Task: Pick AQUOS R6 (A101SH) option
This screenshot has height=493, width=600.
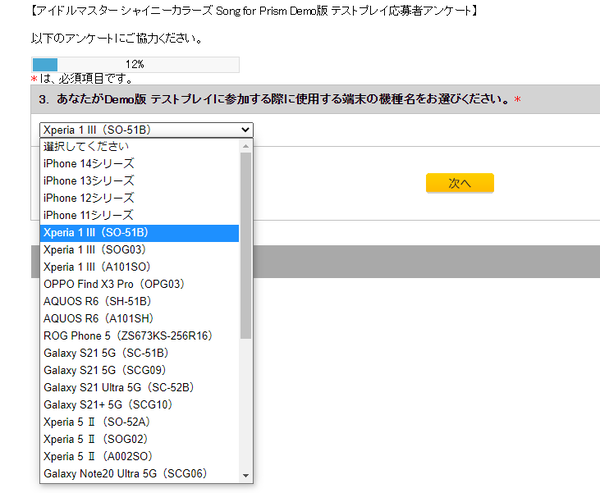Action: coord(140,319)
